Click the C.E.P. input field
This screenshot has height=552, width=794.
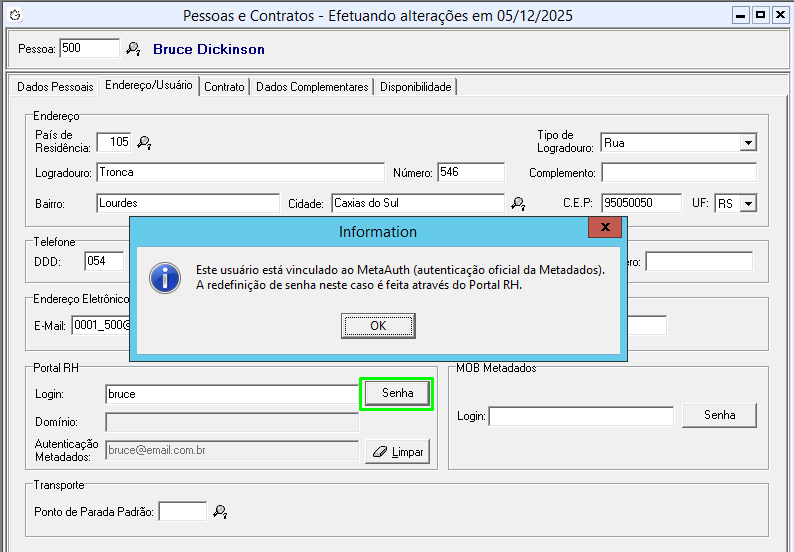pos(640,204)
